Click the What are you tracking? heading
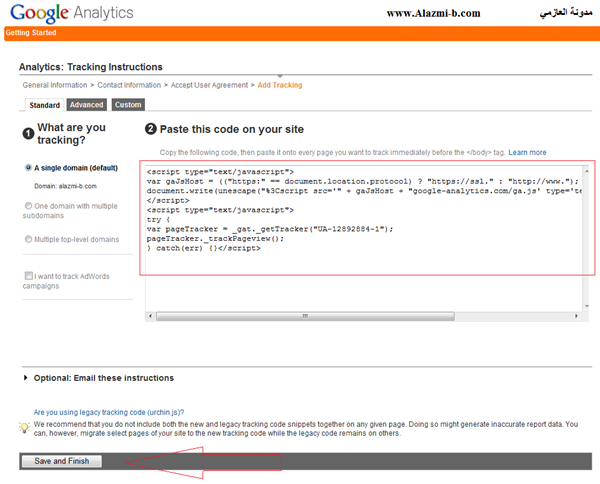The width and height of the screenshot is (600, 484). coord(72,134)
